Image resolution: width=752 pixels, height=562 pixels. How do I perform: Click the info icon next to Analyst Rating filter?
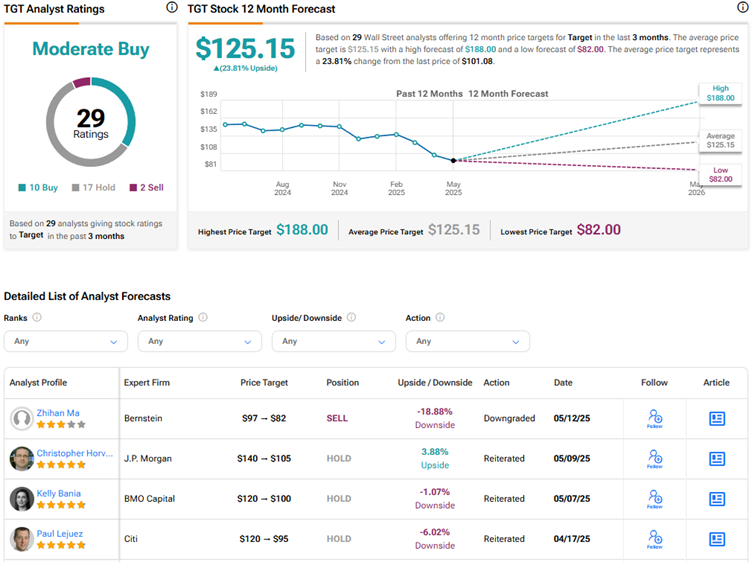coord(203,317)
